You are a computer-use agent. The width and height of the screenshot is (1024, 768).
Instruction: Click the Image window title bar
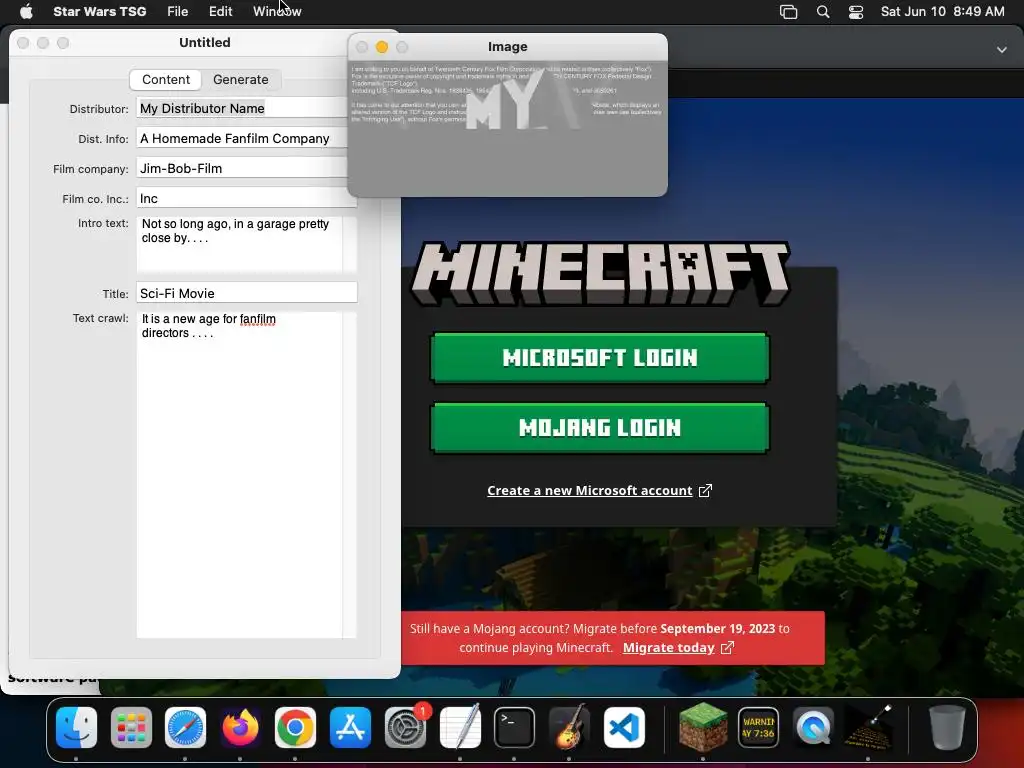pyautogui.click(x=507, y=47)
